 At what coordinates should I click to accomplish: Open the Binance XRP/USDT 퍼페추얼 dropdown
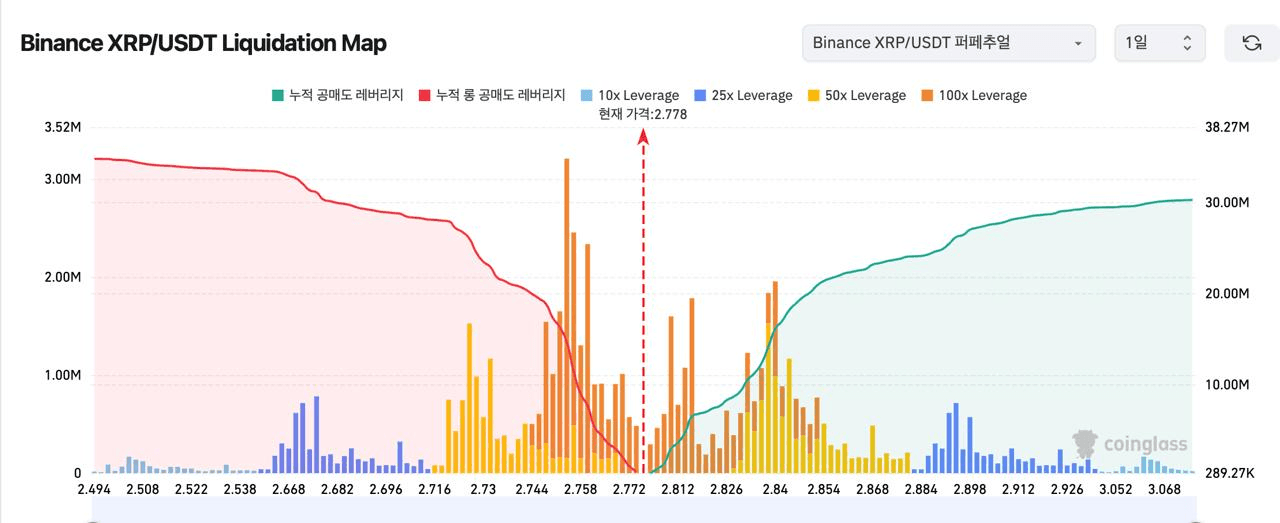click(x=948, y=43)
